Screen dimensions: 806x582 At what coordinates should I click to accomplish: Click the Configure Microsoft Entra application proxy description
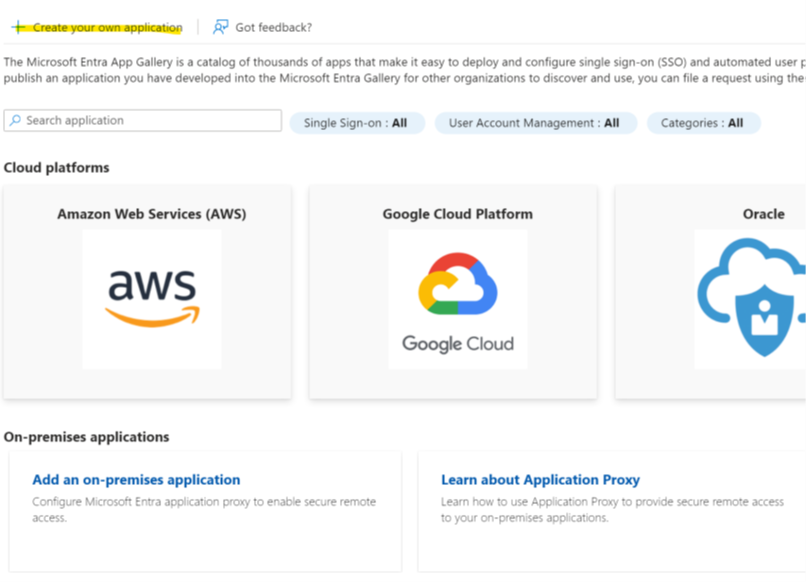[204, 510]
